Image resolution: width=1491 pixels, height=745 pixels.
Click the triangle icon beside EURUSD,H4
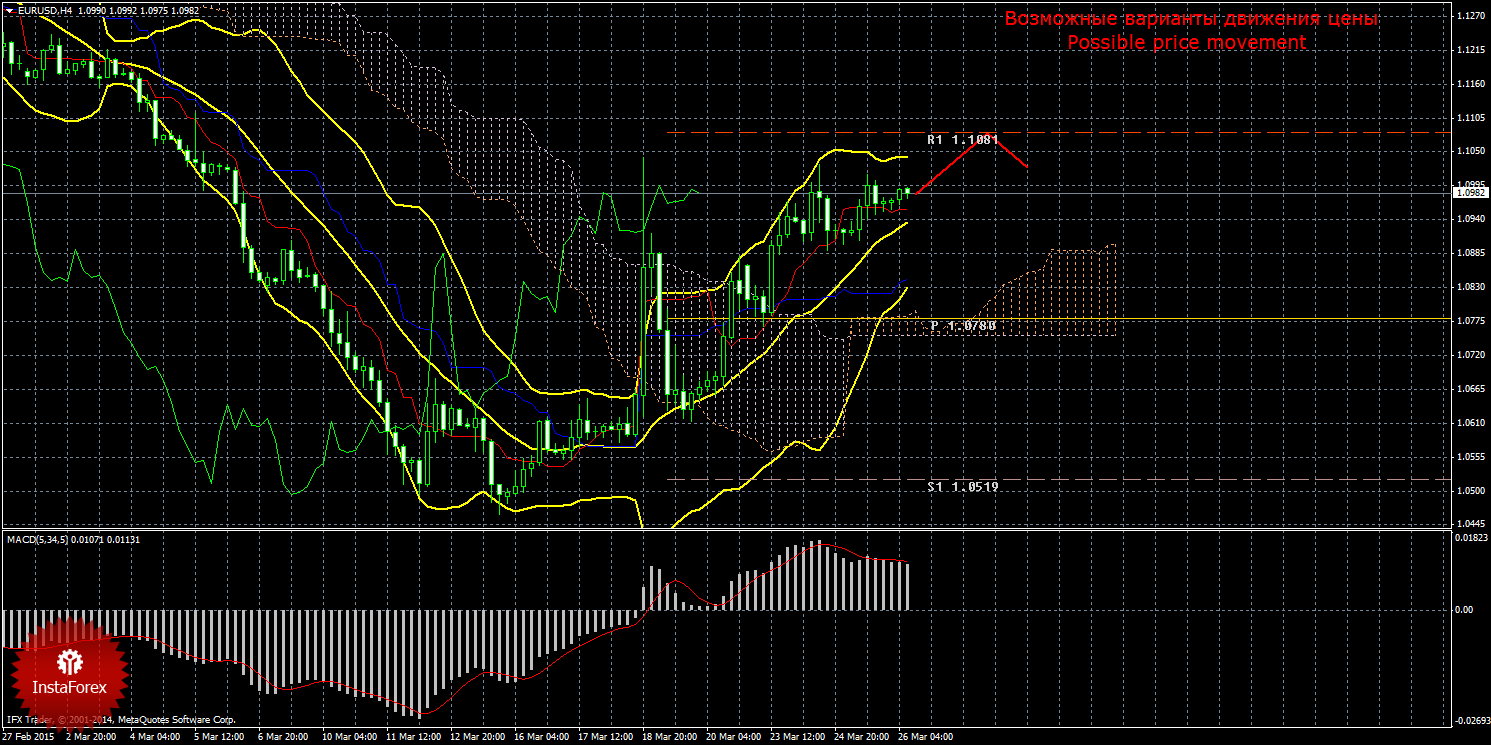click(x=9, y=9)
